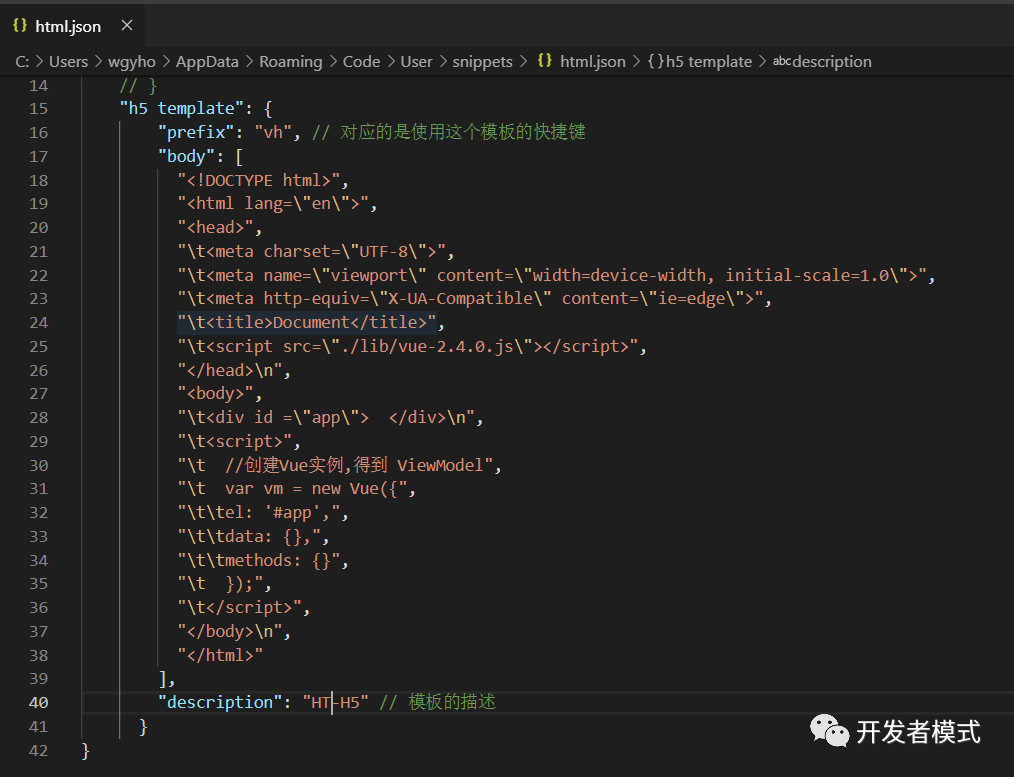Open the Users breadcrumb folder
Screen dimensions: 1014x777
click(69, 61)
